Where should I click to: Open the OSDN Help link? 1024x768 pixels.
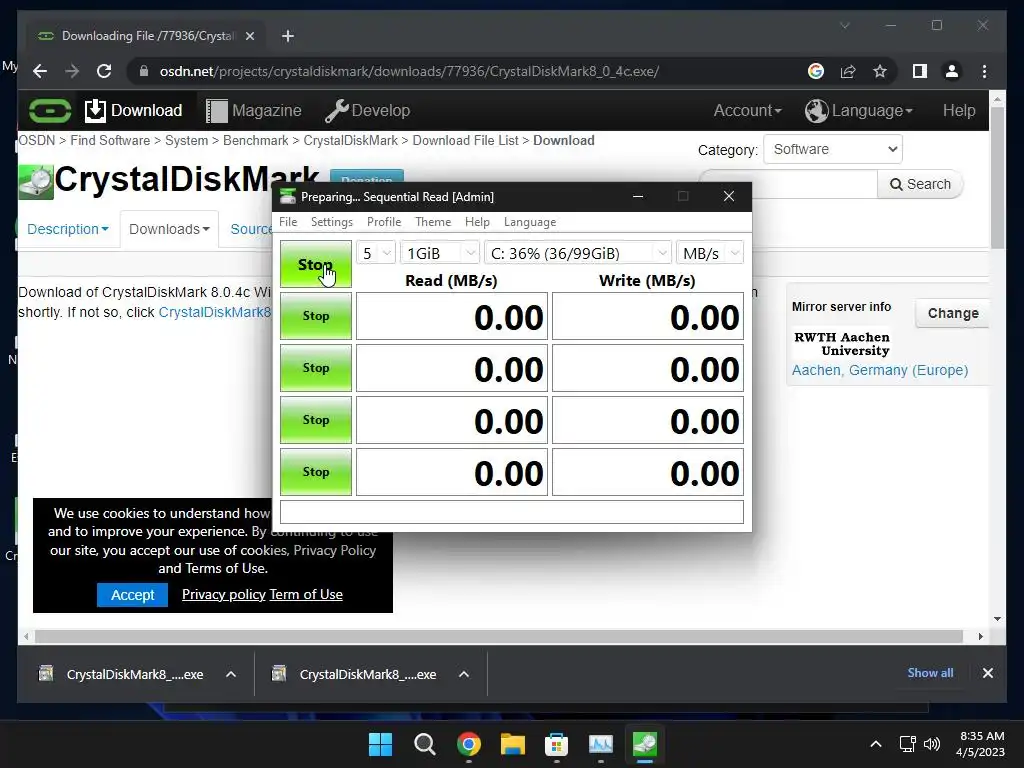point(959,110)
